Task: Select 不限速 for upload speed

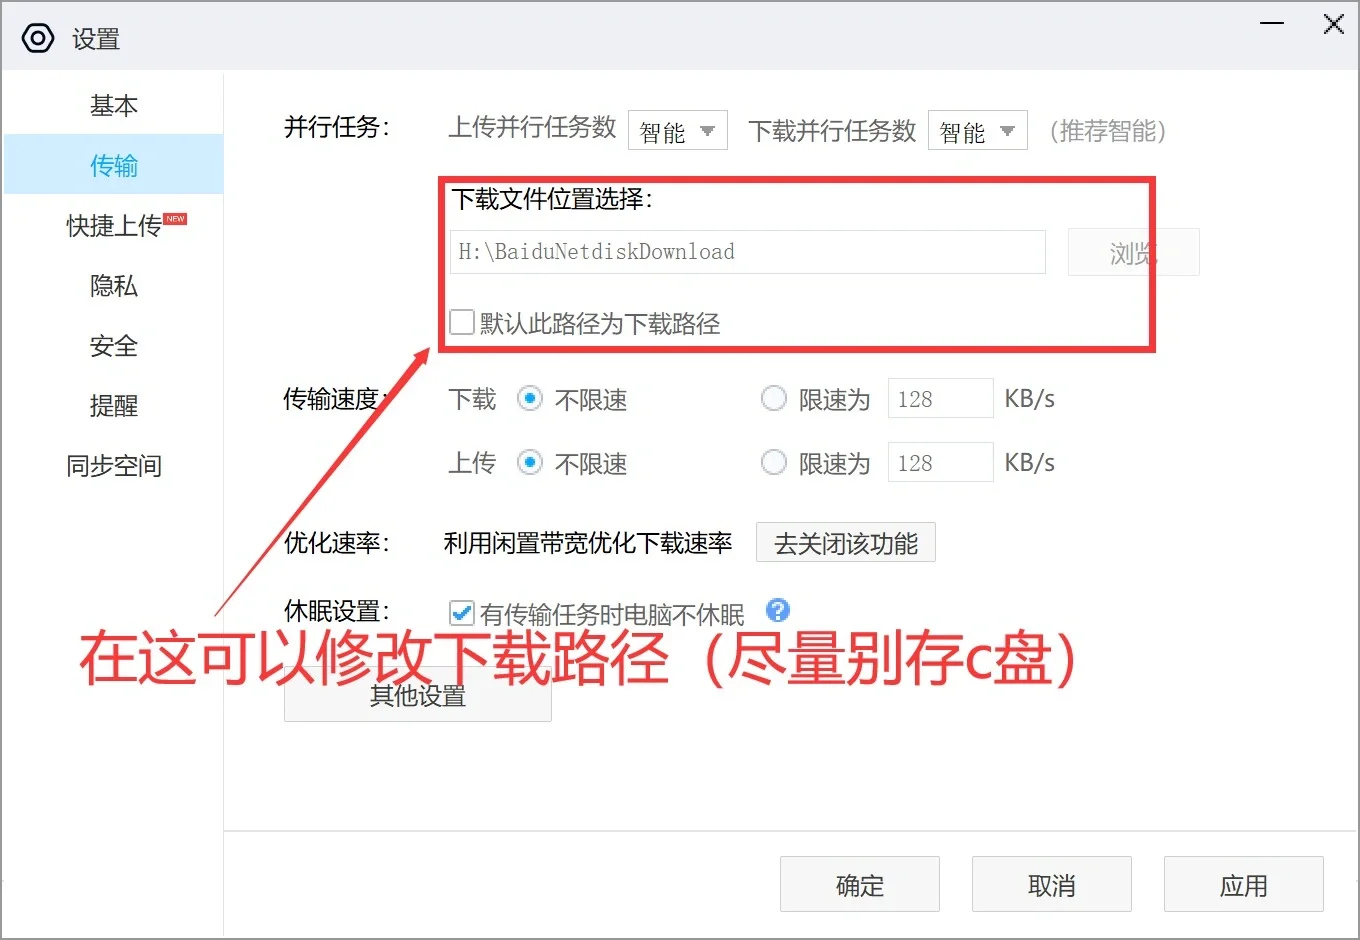Action: tap(530, 462)
